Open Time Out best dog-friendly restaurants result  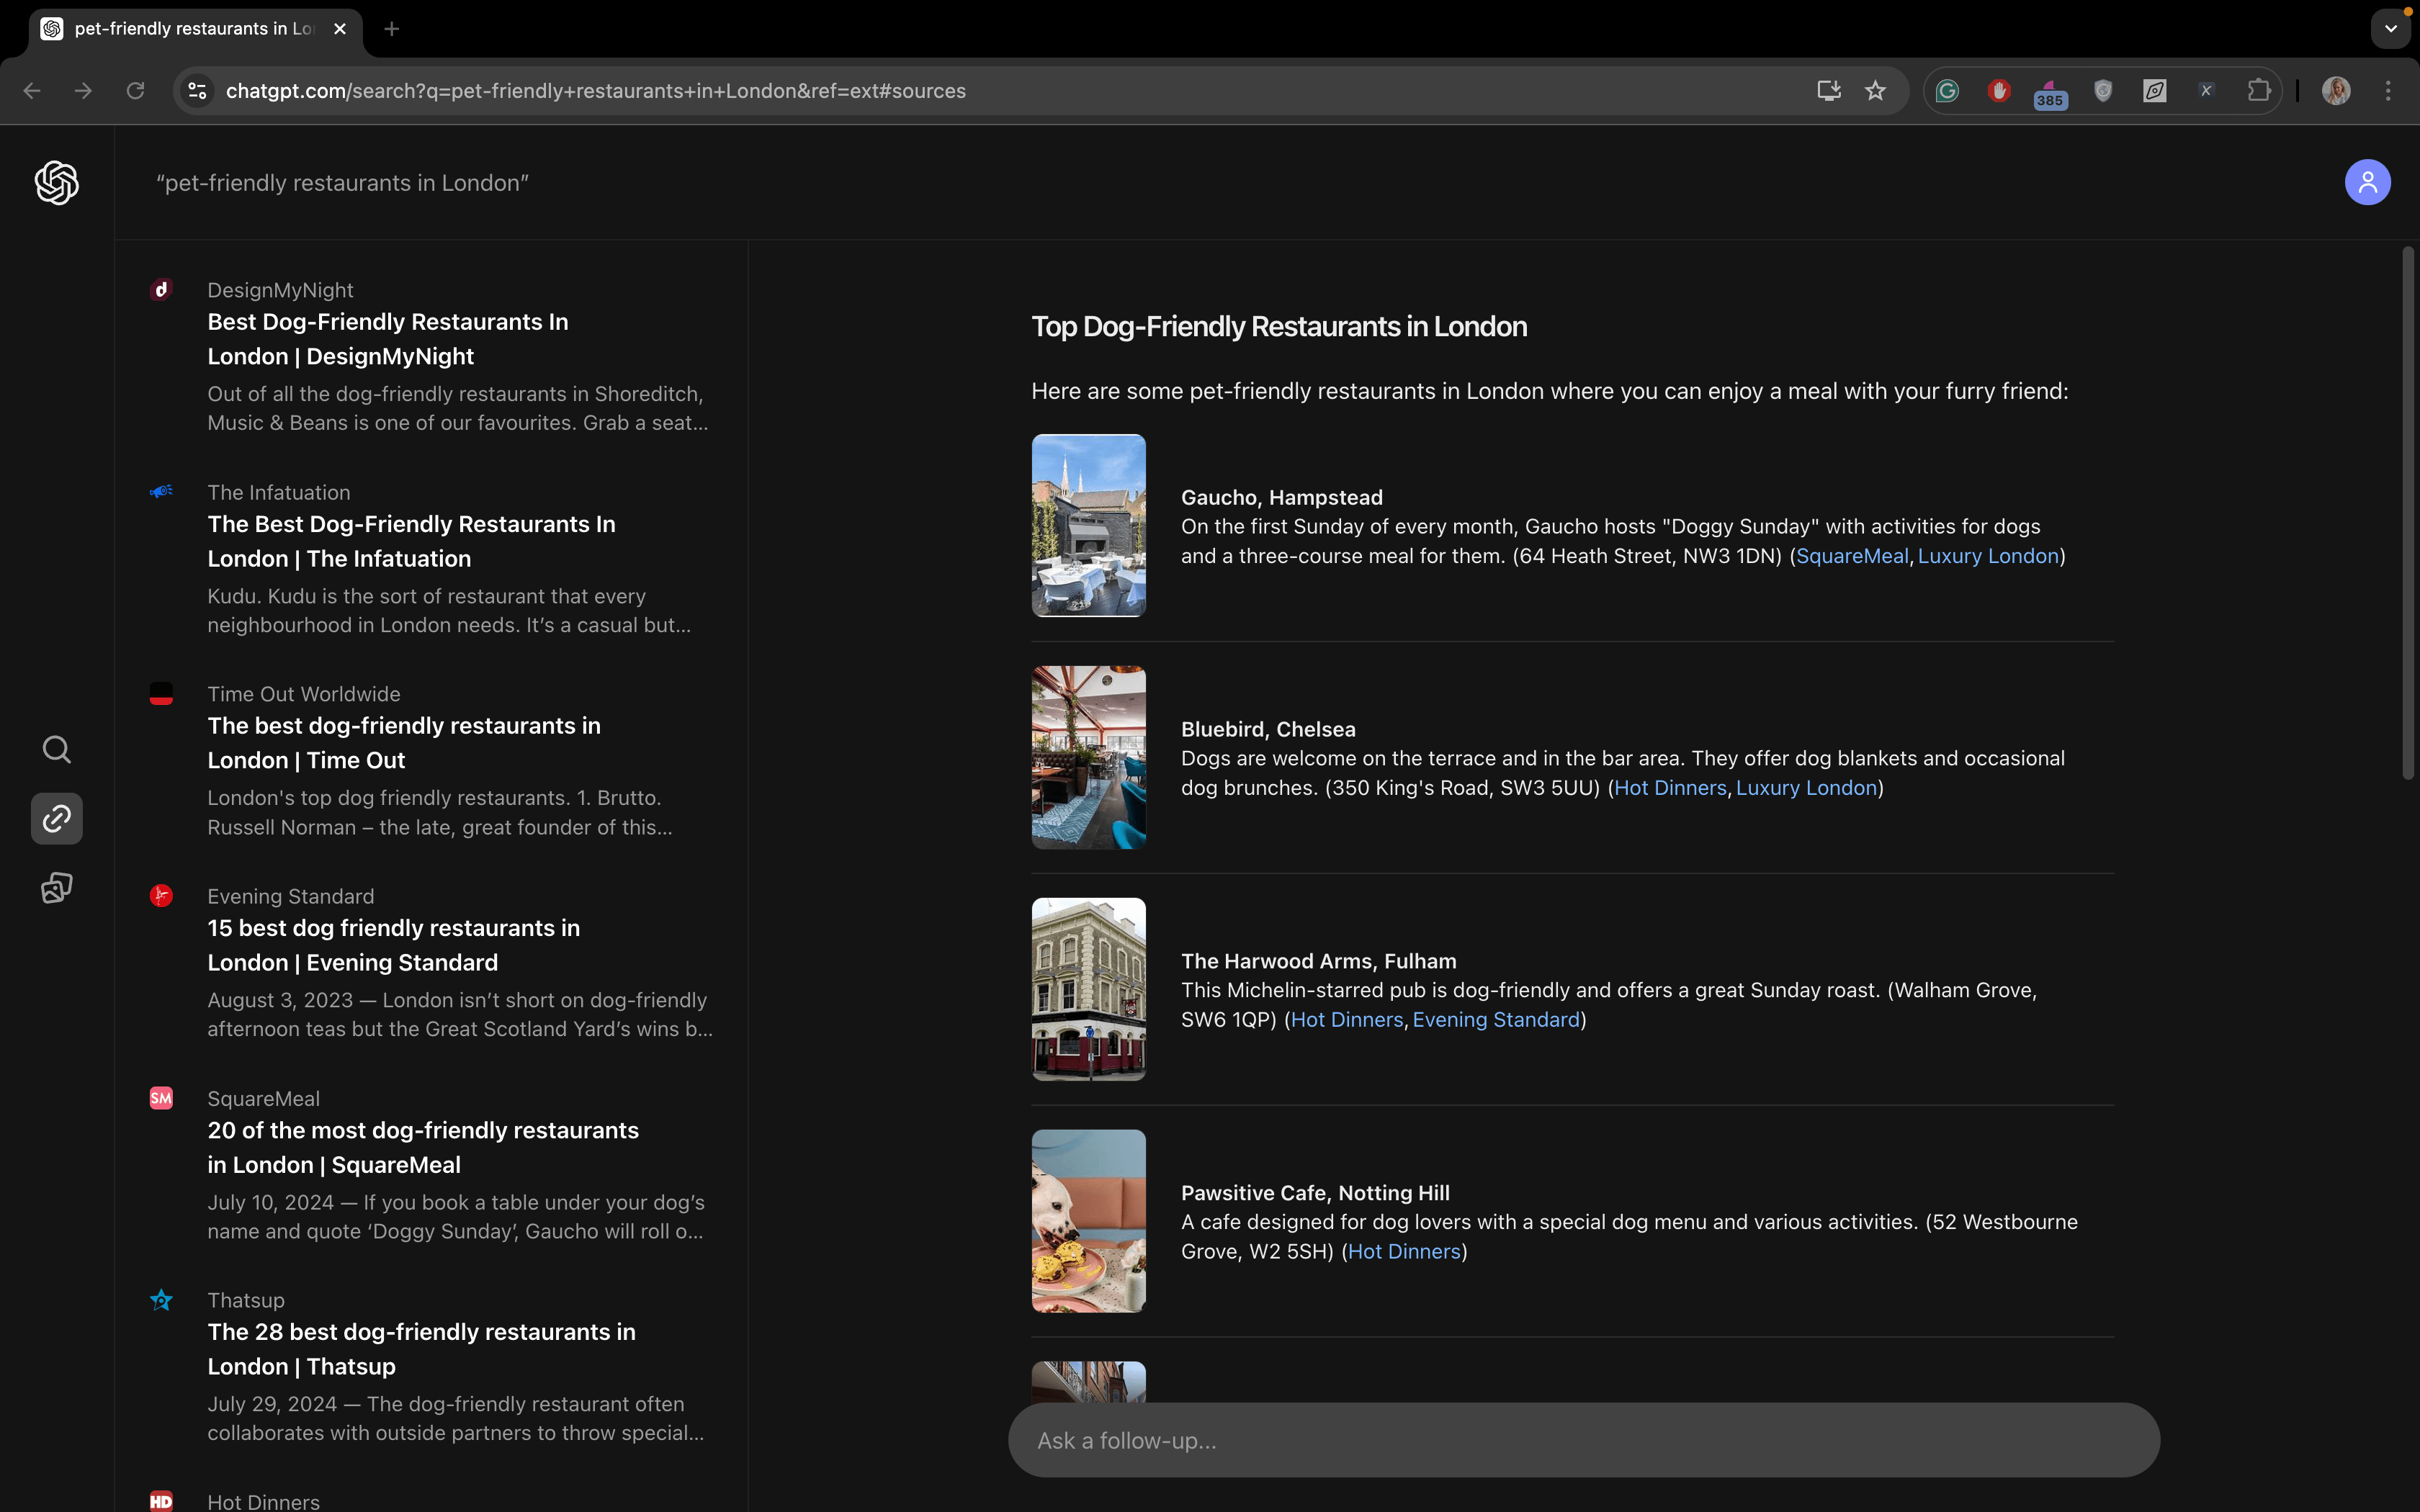[404, 743]
